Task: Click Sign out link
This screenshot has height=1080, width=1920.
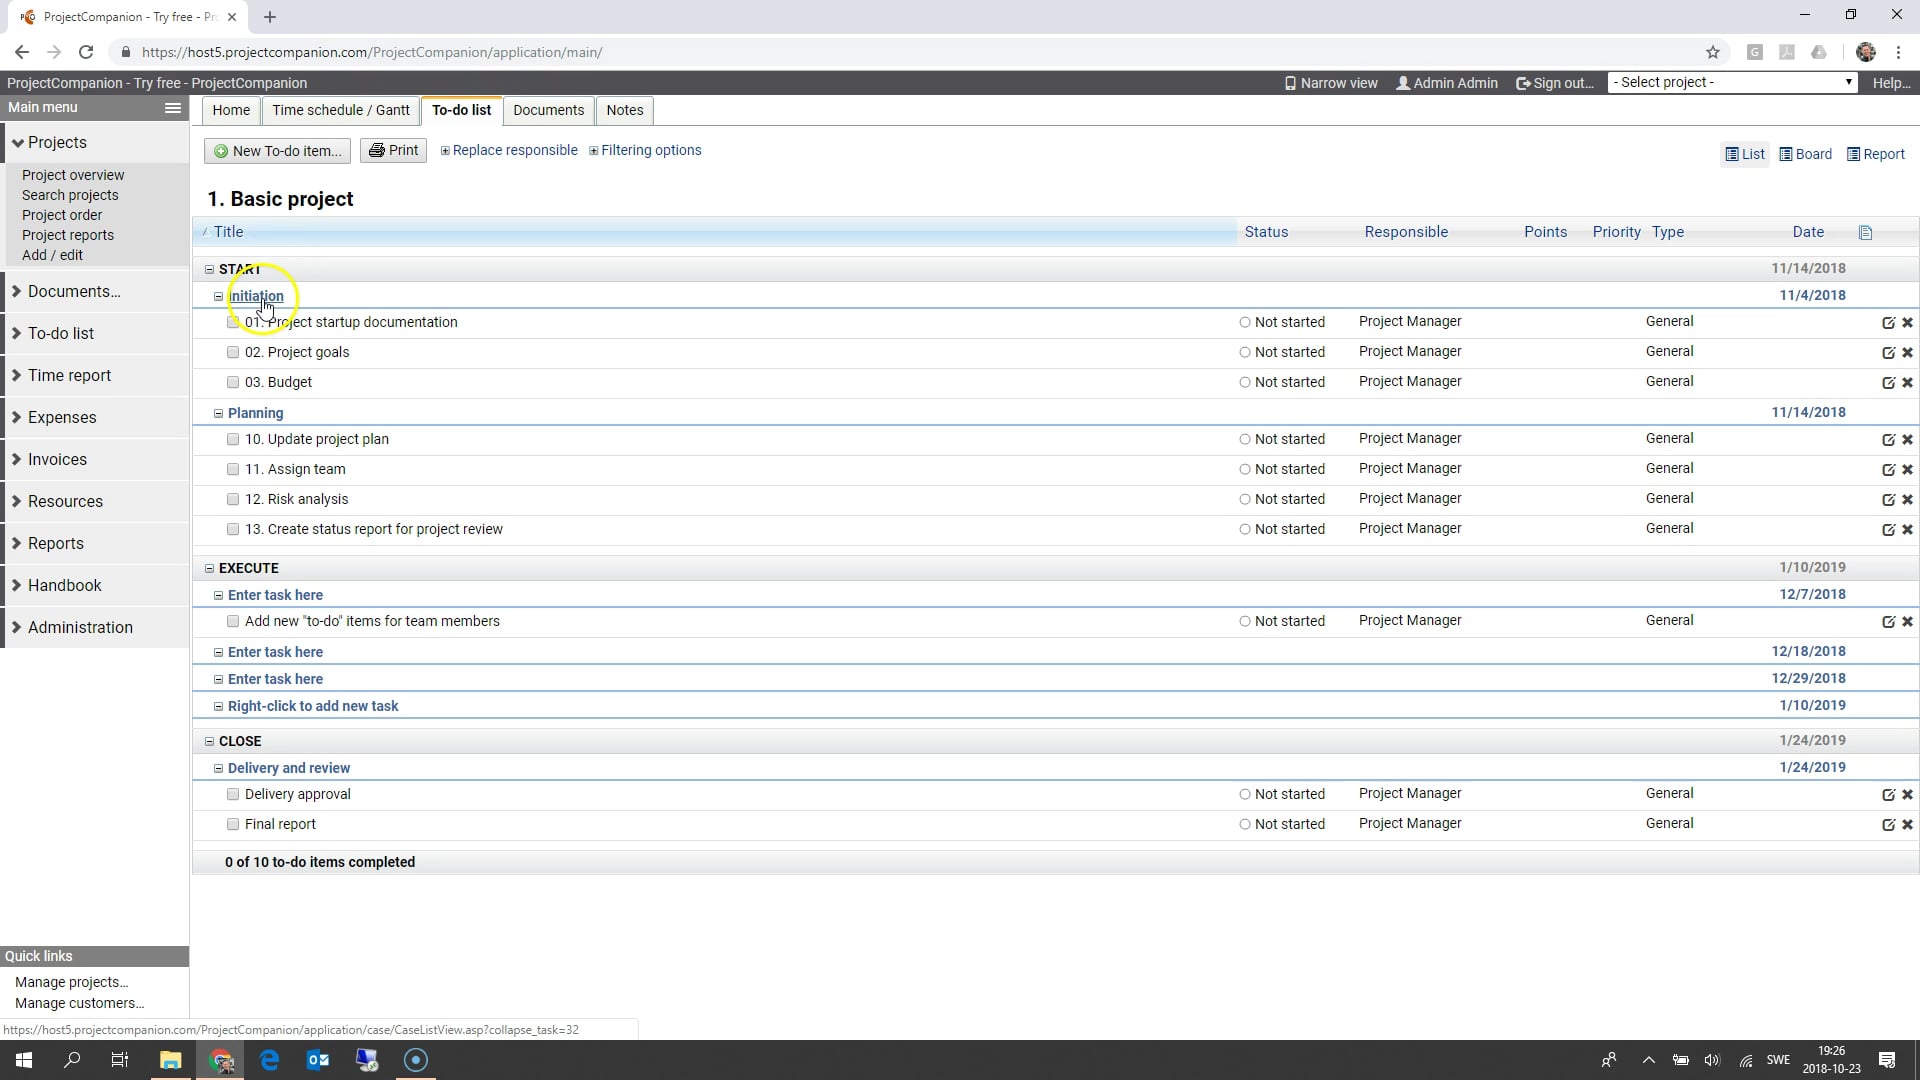Action: (1555, 83)
